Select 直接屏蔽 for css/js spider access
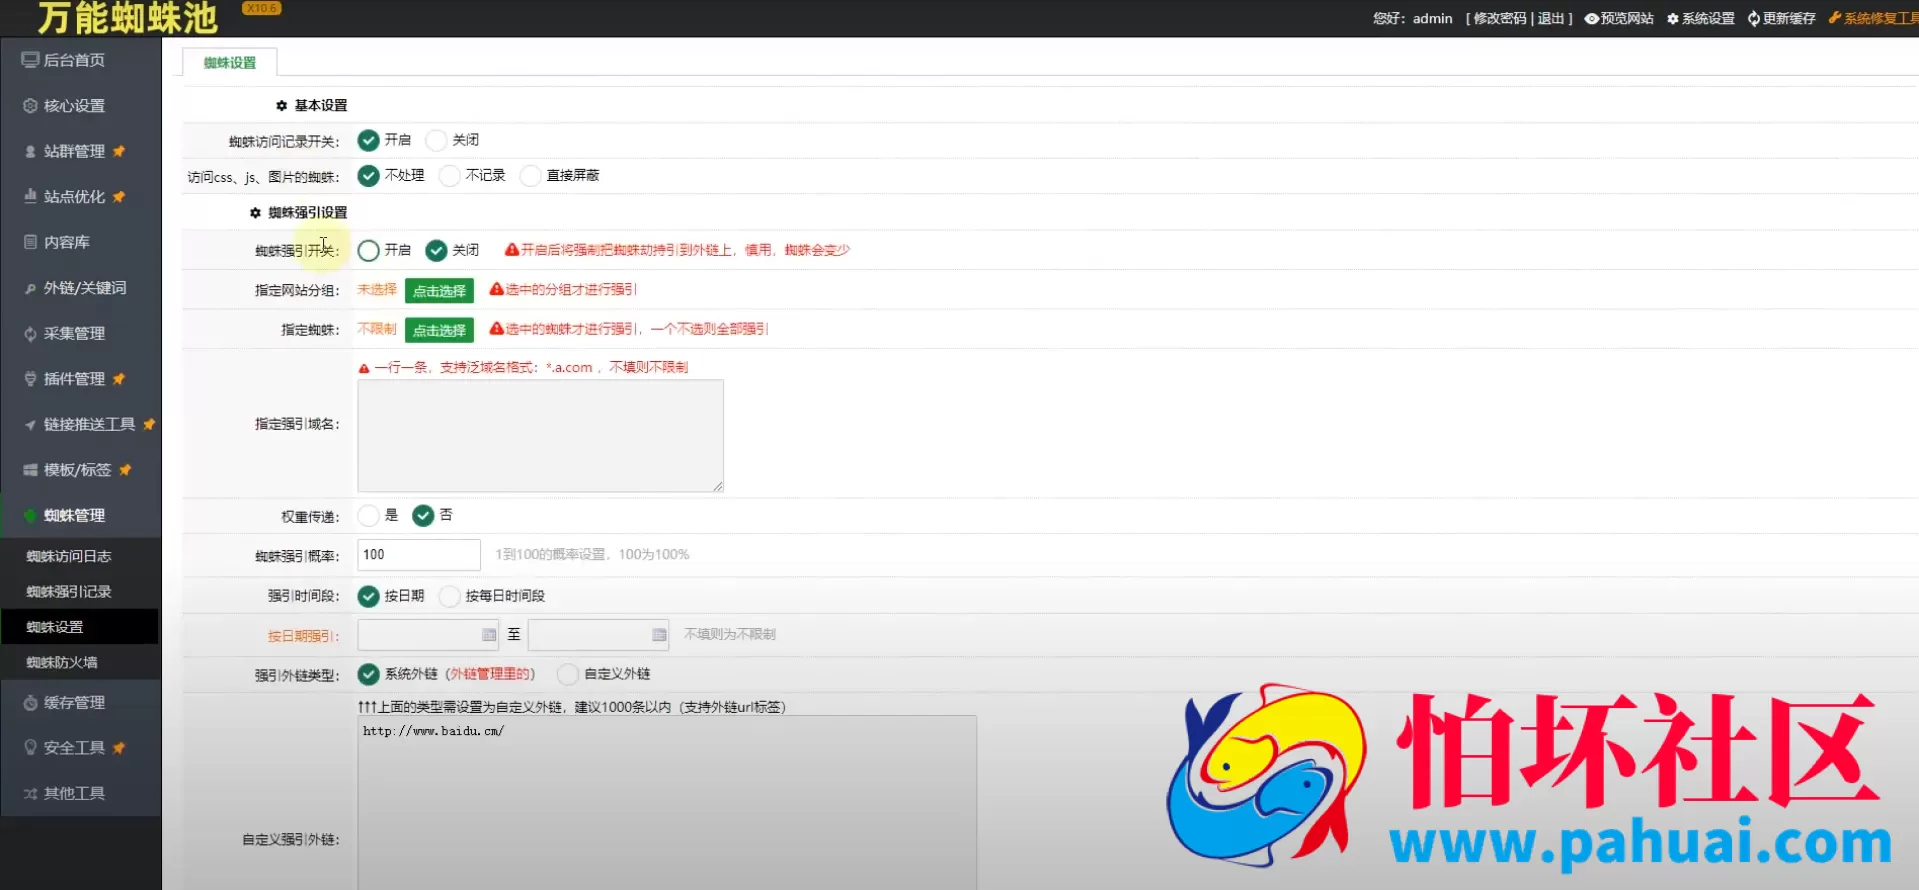Image resolution: width=1919 pixels, height=890 pixels. (530, 176)
